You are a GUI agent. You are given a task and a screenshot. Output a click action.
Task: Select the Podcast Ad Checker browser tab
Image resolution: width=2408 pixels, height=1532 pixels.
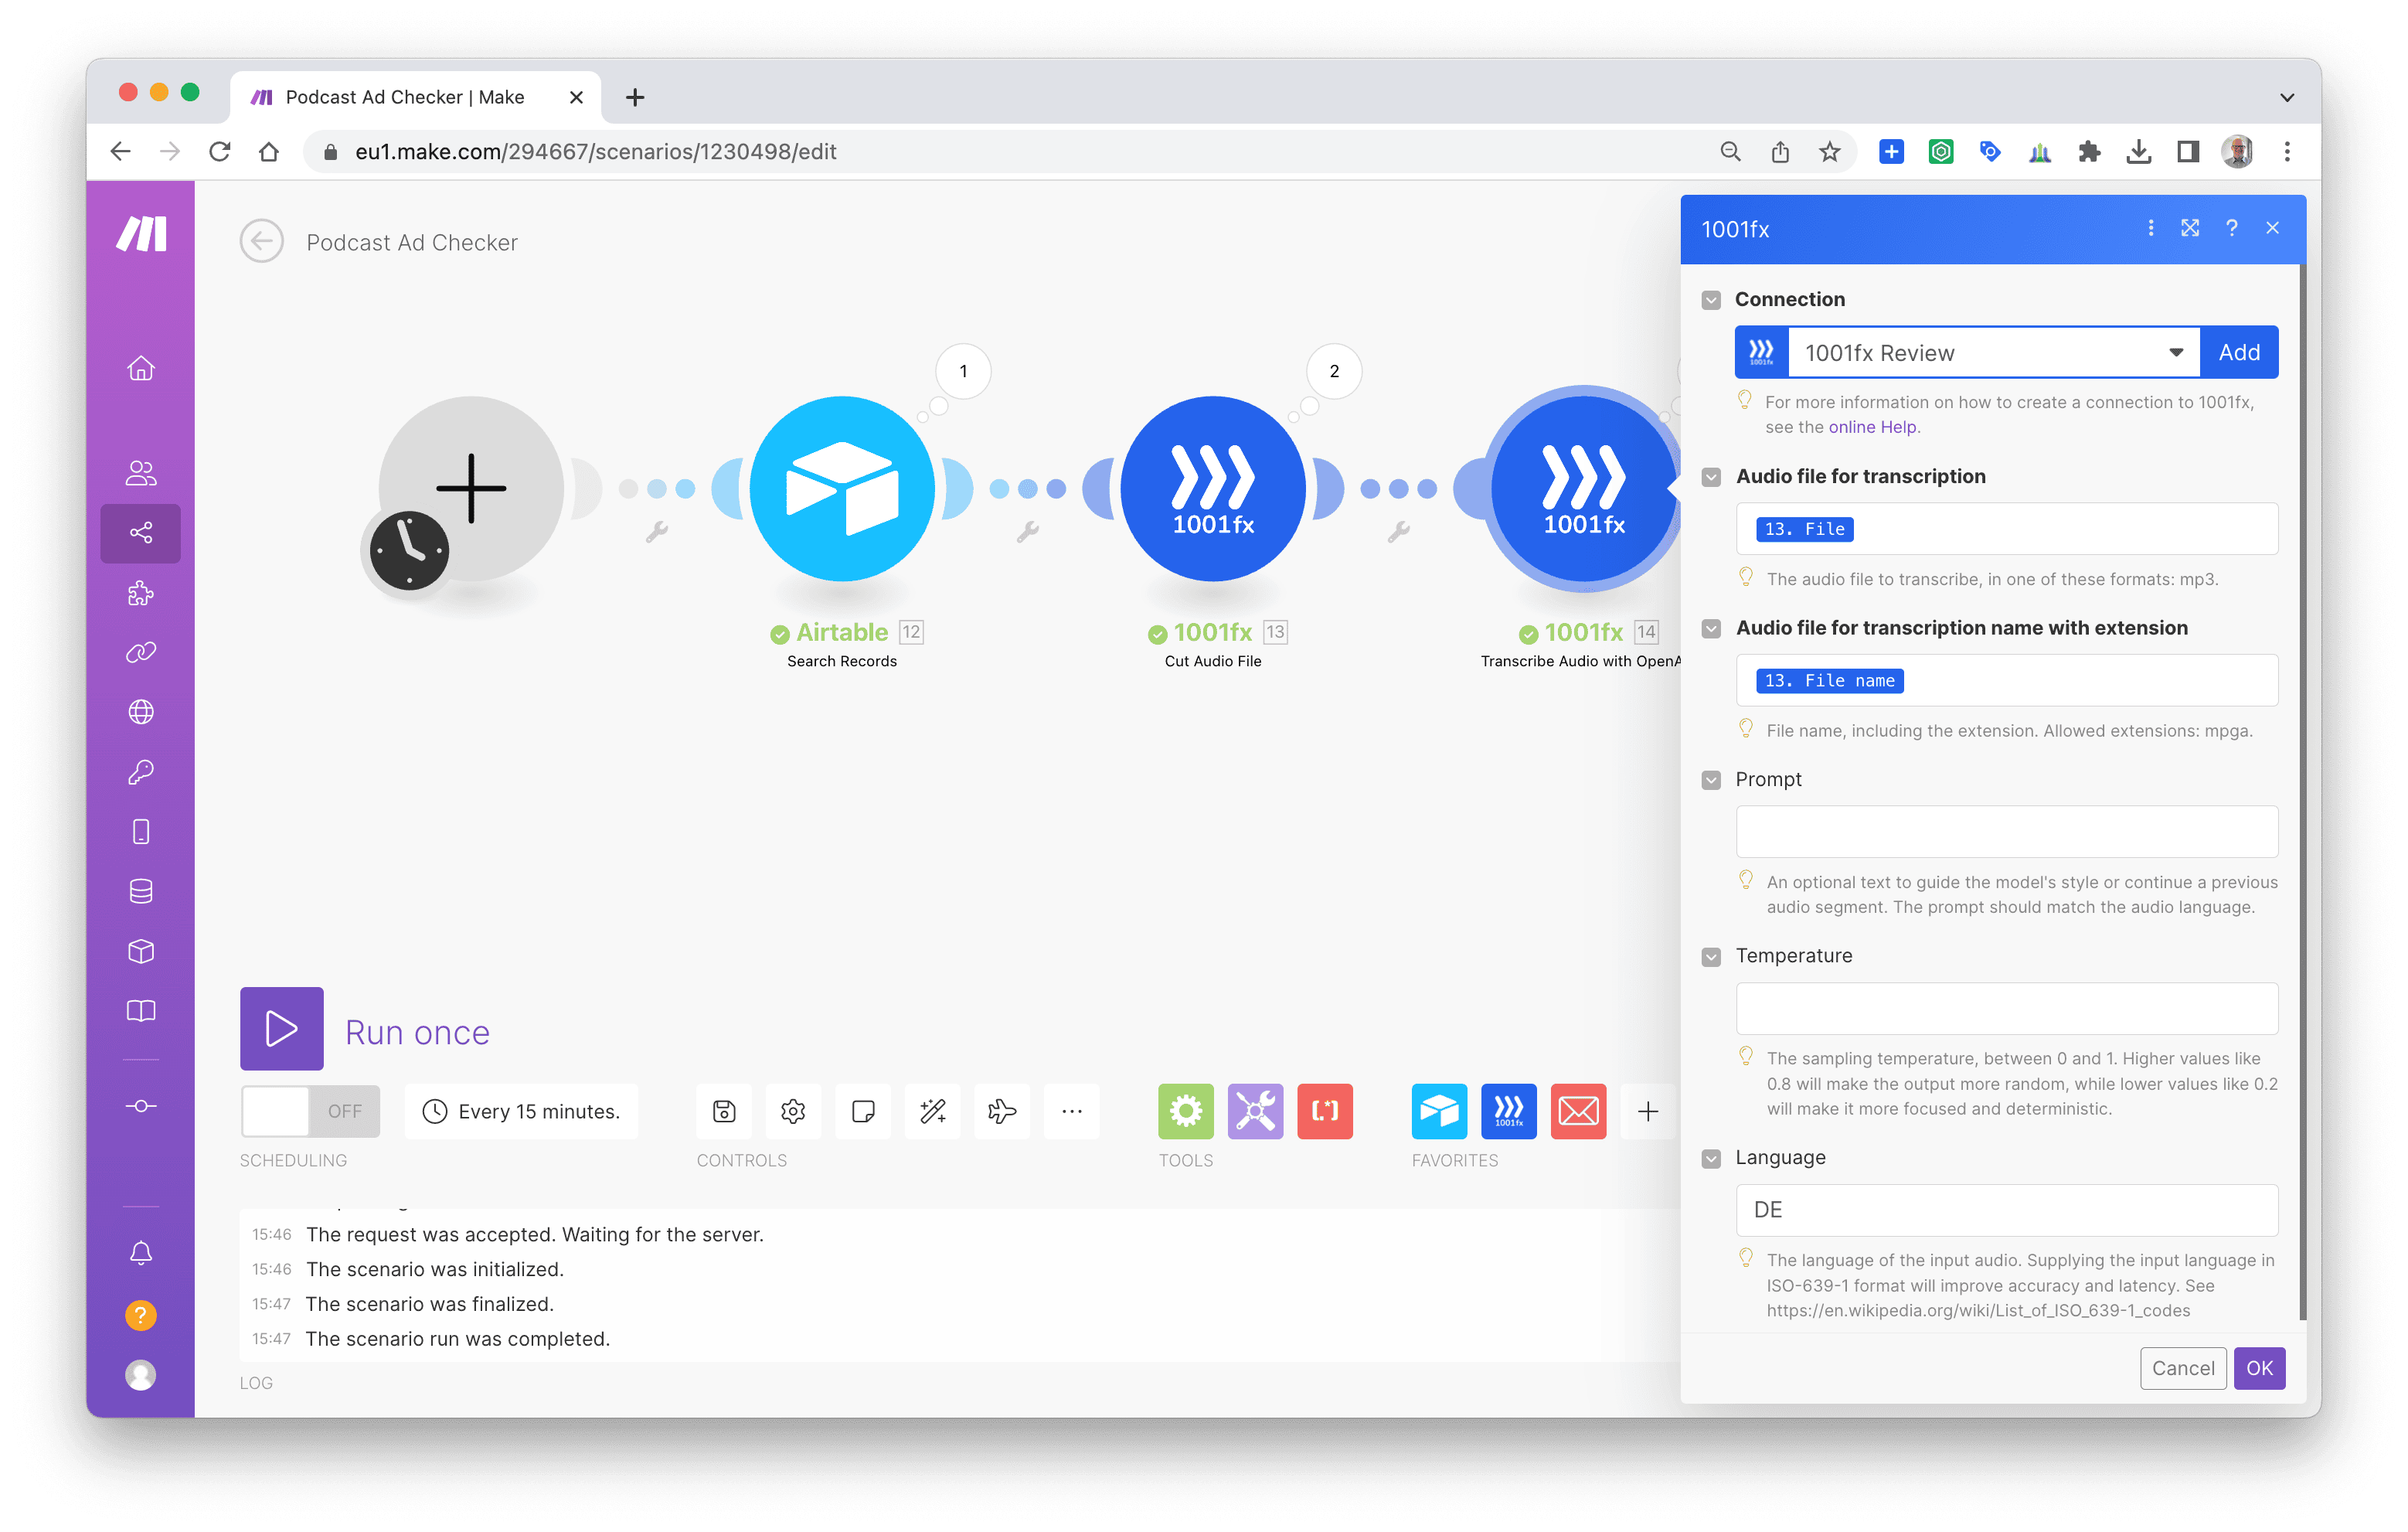coord(404,97)
